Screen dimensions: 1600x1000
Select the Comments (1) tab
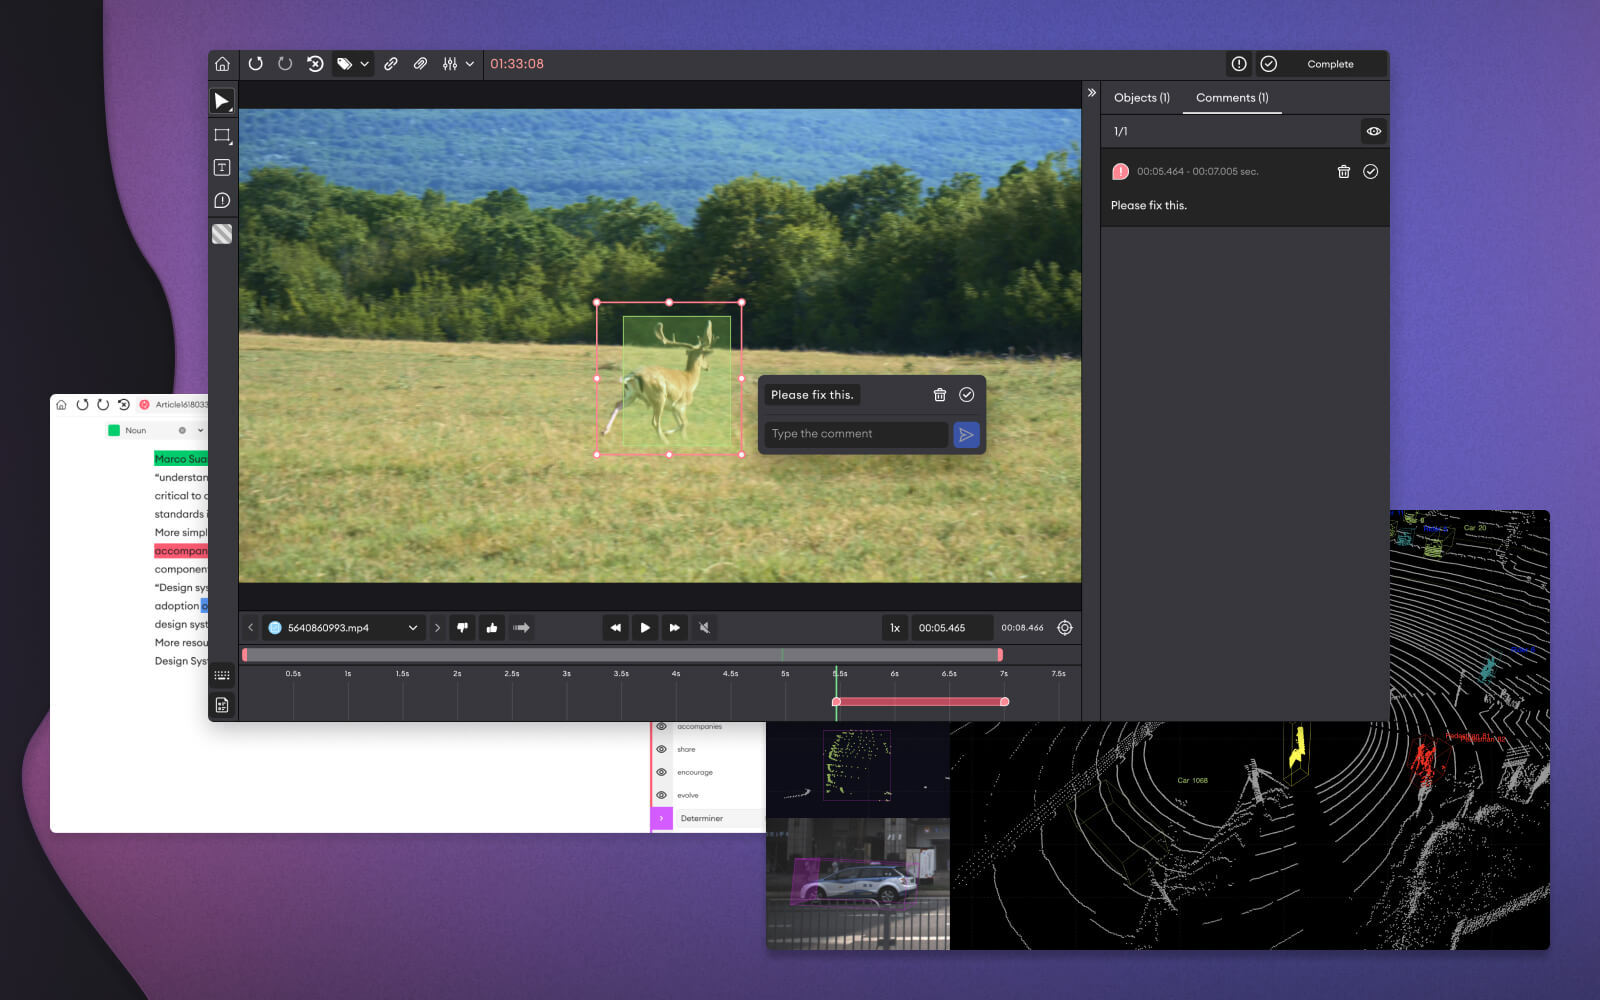pos(1231,98)
